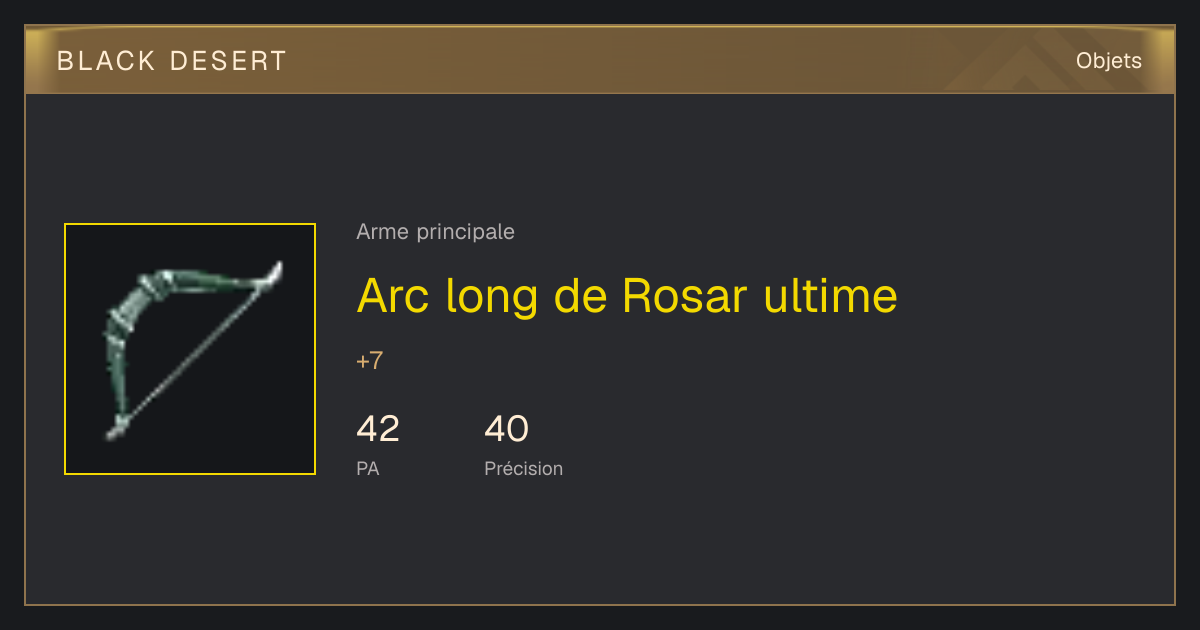The image size is (1200, 630).
Task: Click the BLACK DESERT header title
Action: coord(172,61)
